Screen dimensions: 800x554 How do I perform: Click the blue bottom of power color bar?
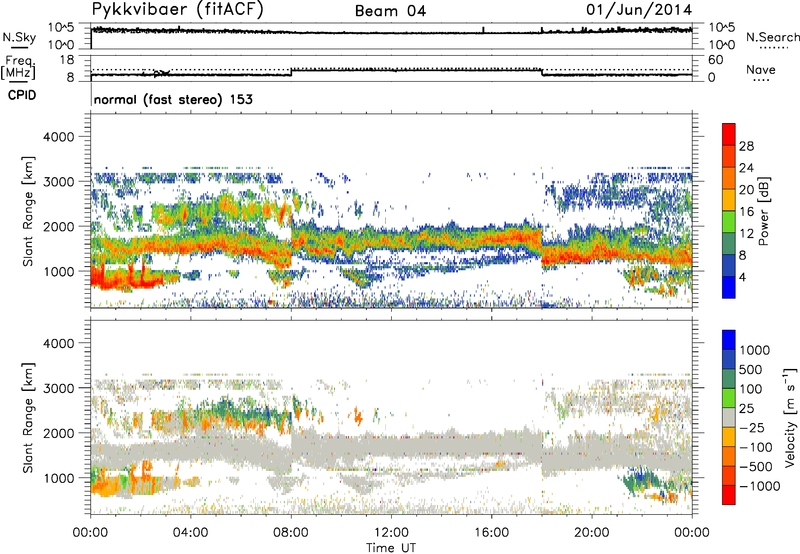tap(729, 288)
